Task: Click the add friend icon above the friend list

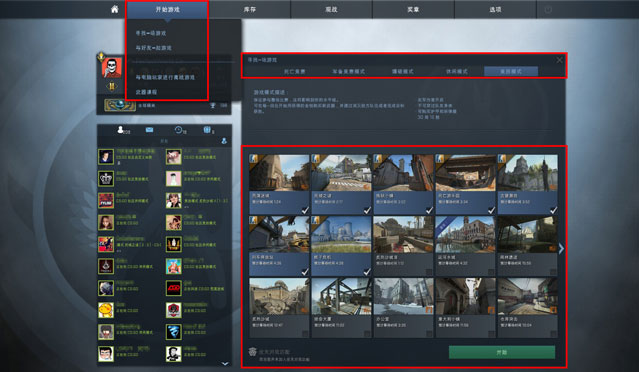Action: [224, 141]
